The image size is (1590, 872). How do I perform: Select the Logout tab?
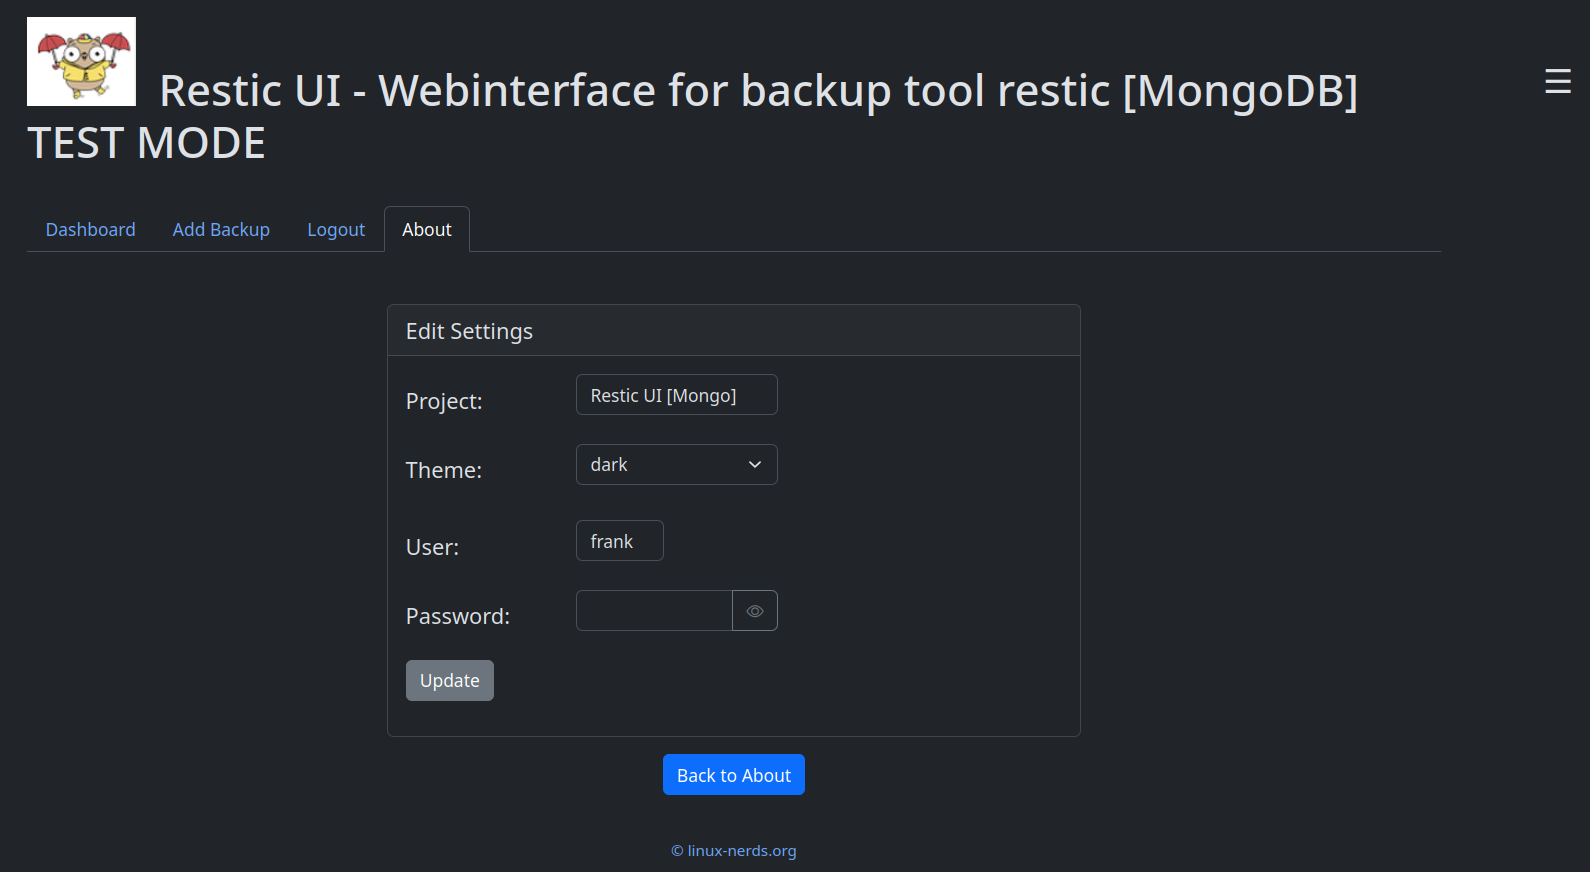pyautogui.click(x=336, y=230)
